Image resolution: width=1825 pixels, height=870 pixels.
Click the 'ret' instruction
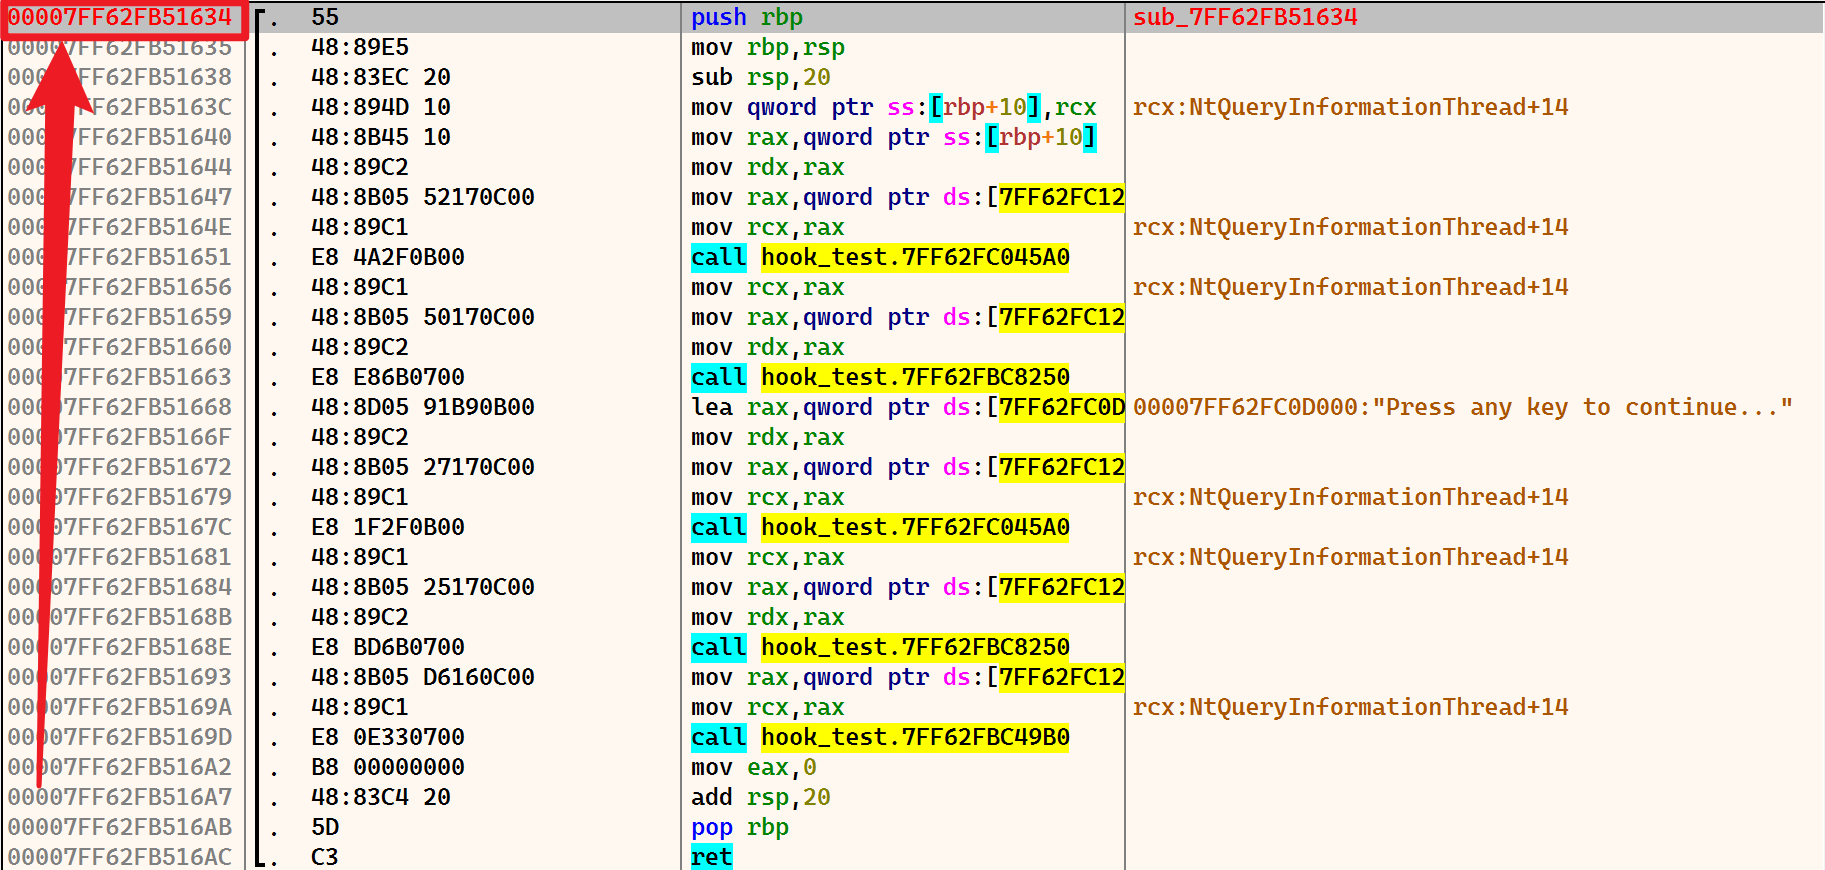tap(712, 857)
